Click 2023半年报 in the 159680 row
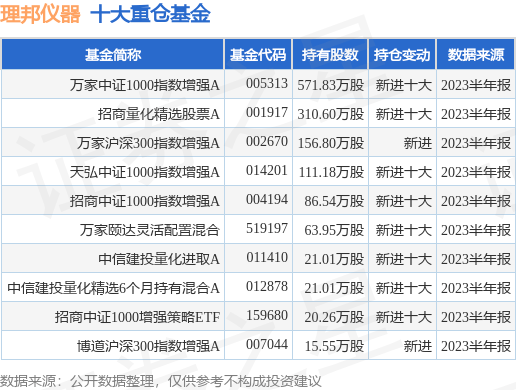The image size is (516, 390). [476, 317]
